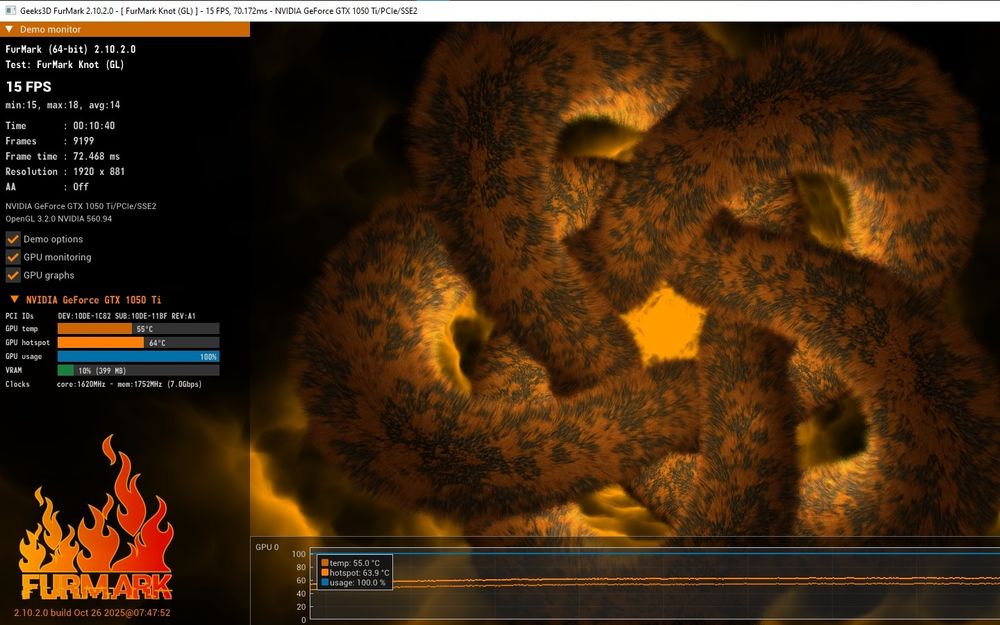This screenshot has width=1000, height=625.
Task: Collapse the Demo monitor panel triangle
Action: (9, 29)
